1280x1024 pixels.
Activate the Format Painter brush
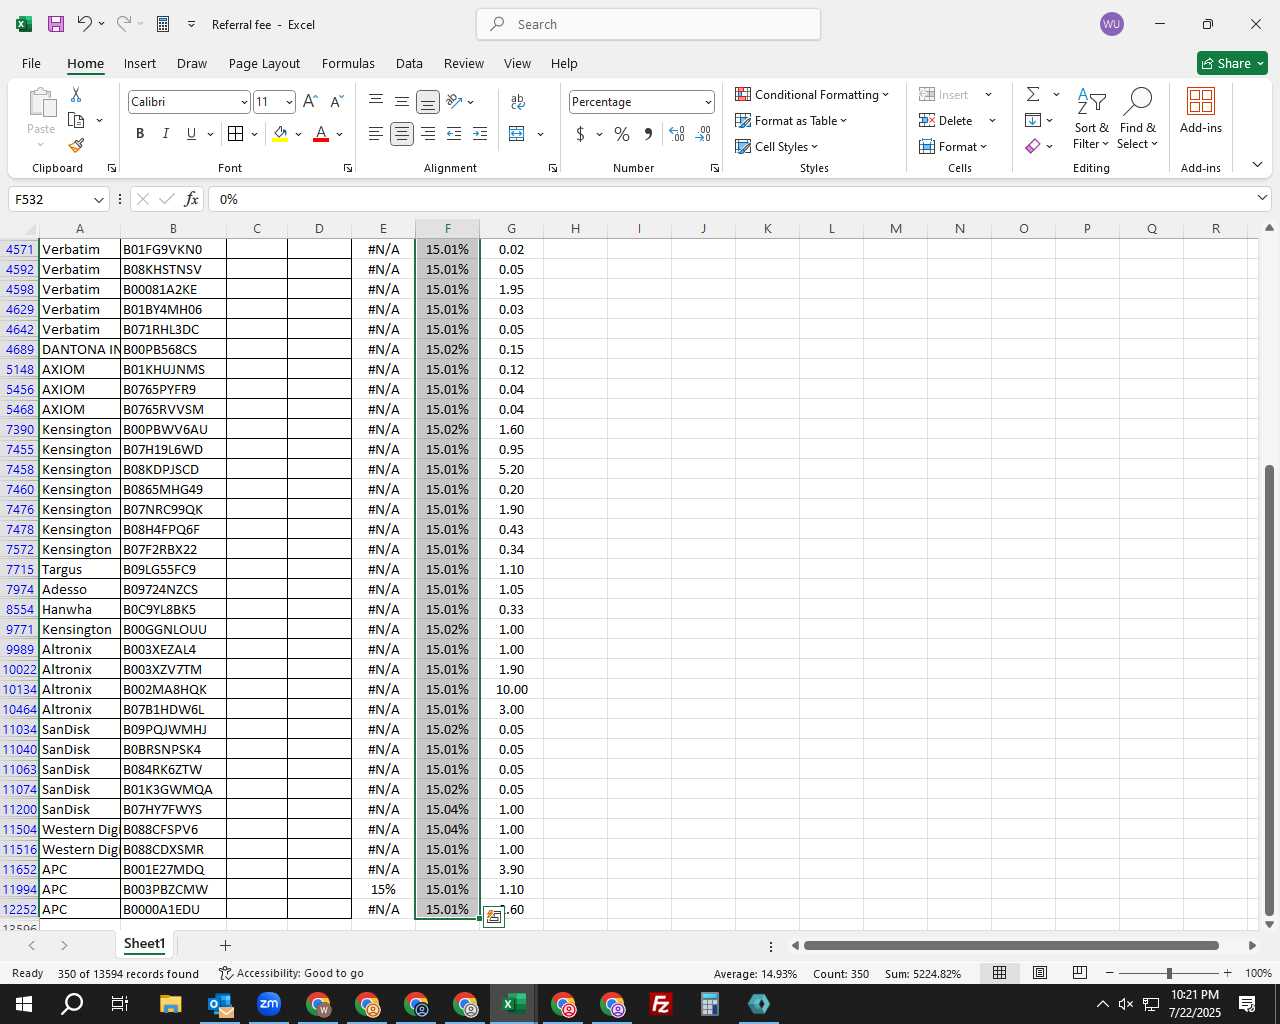pyautogui.click(x=76, y=146)
